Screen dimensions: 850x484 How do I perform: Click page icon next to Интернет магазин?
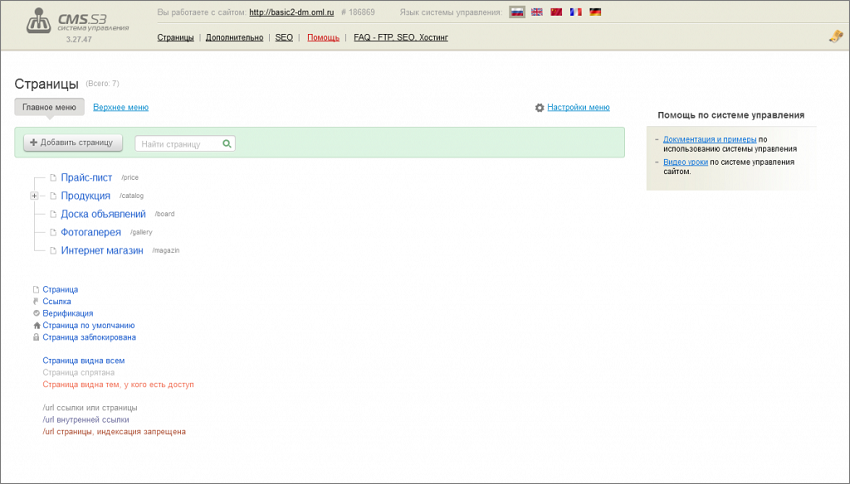click(x=53, y=250)
